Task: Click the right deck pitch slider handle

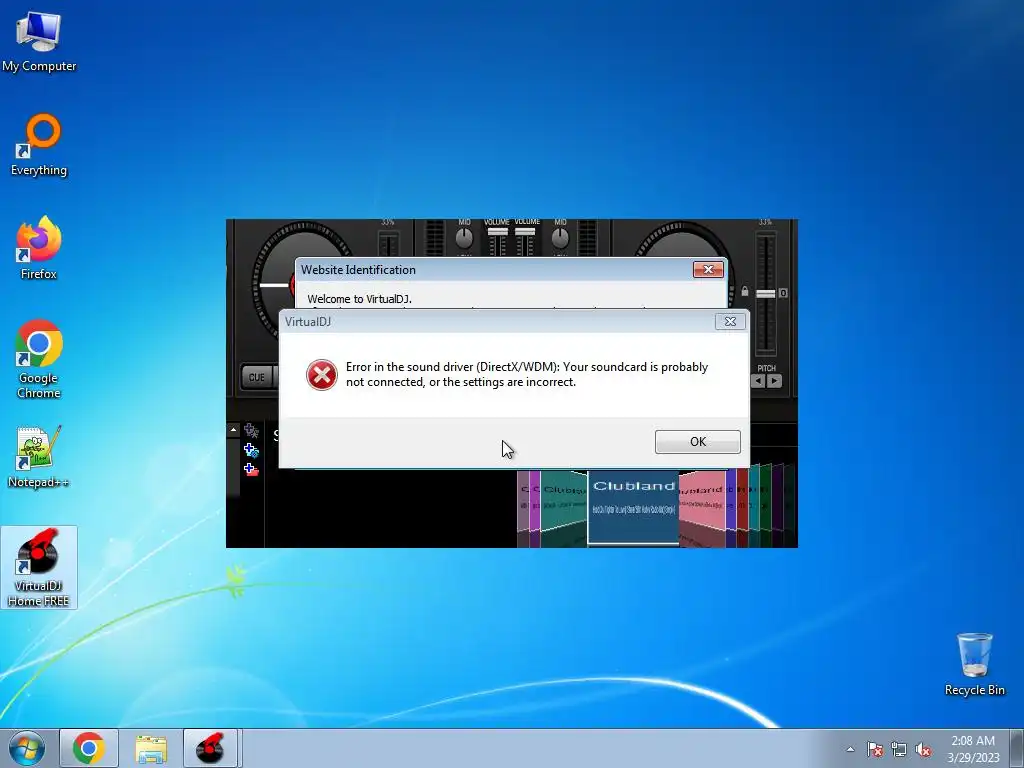Action: [x=765, y=294]
